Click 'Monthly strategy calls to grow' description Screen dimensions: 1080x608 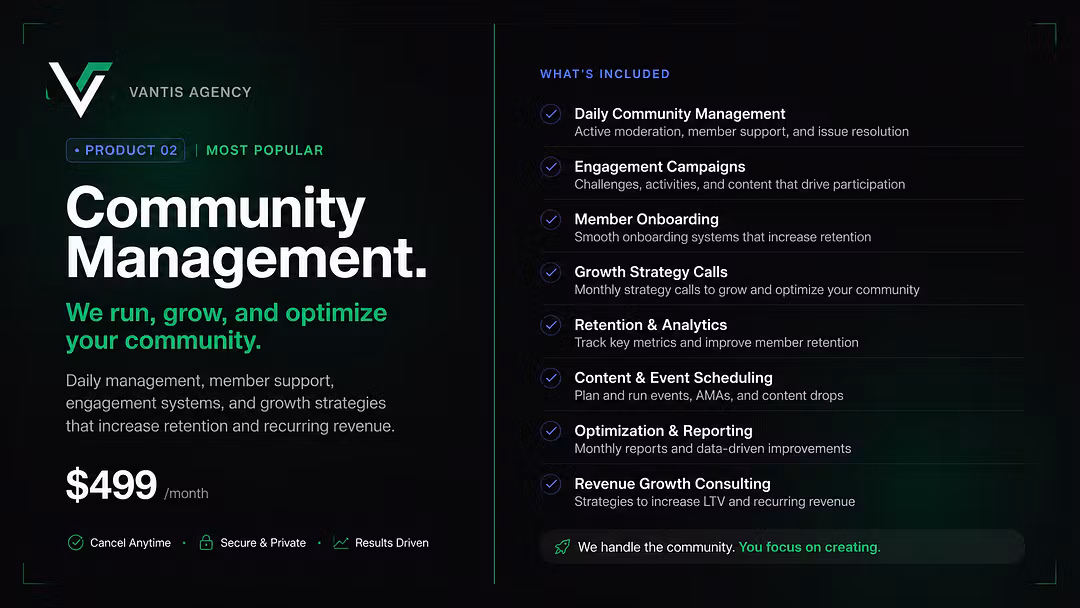coord(747,290)
